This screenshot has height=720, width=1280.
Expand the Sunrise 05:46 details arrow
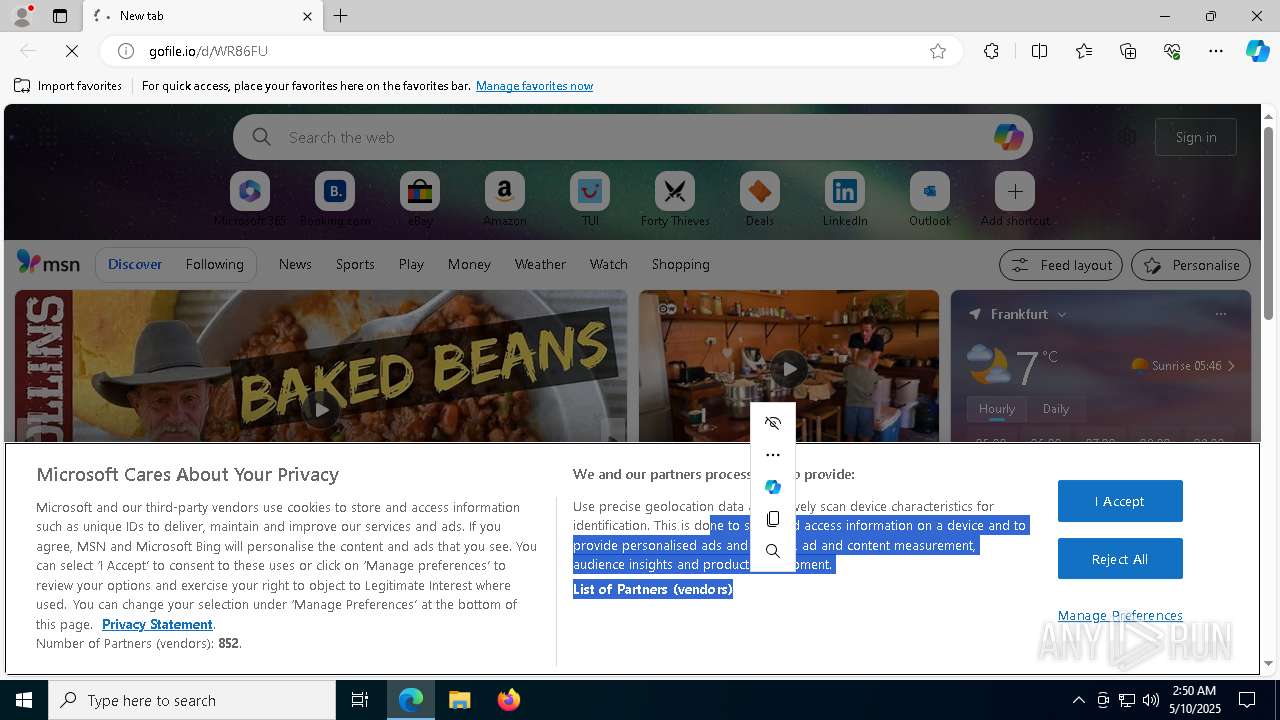[1231, 366]
